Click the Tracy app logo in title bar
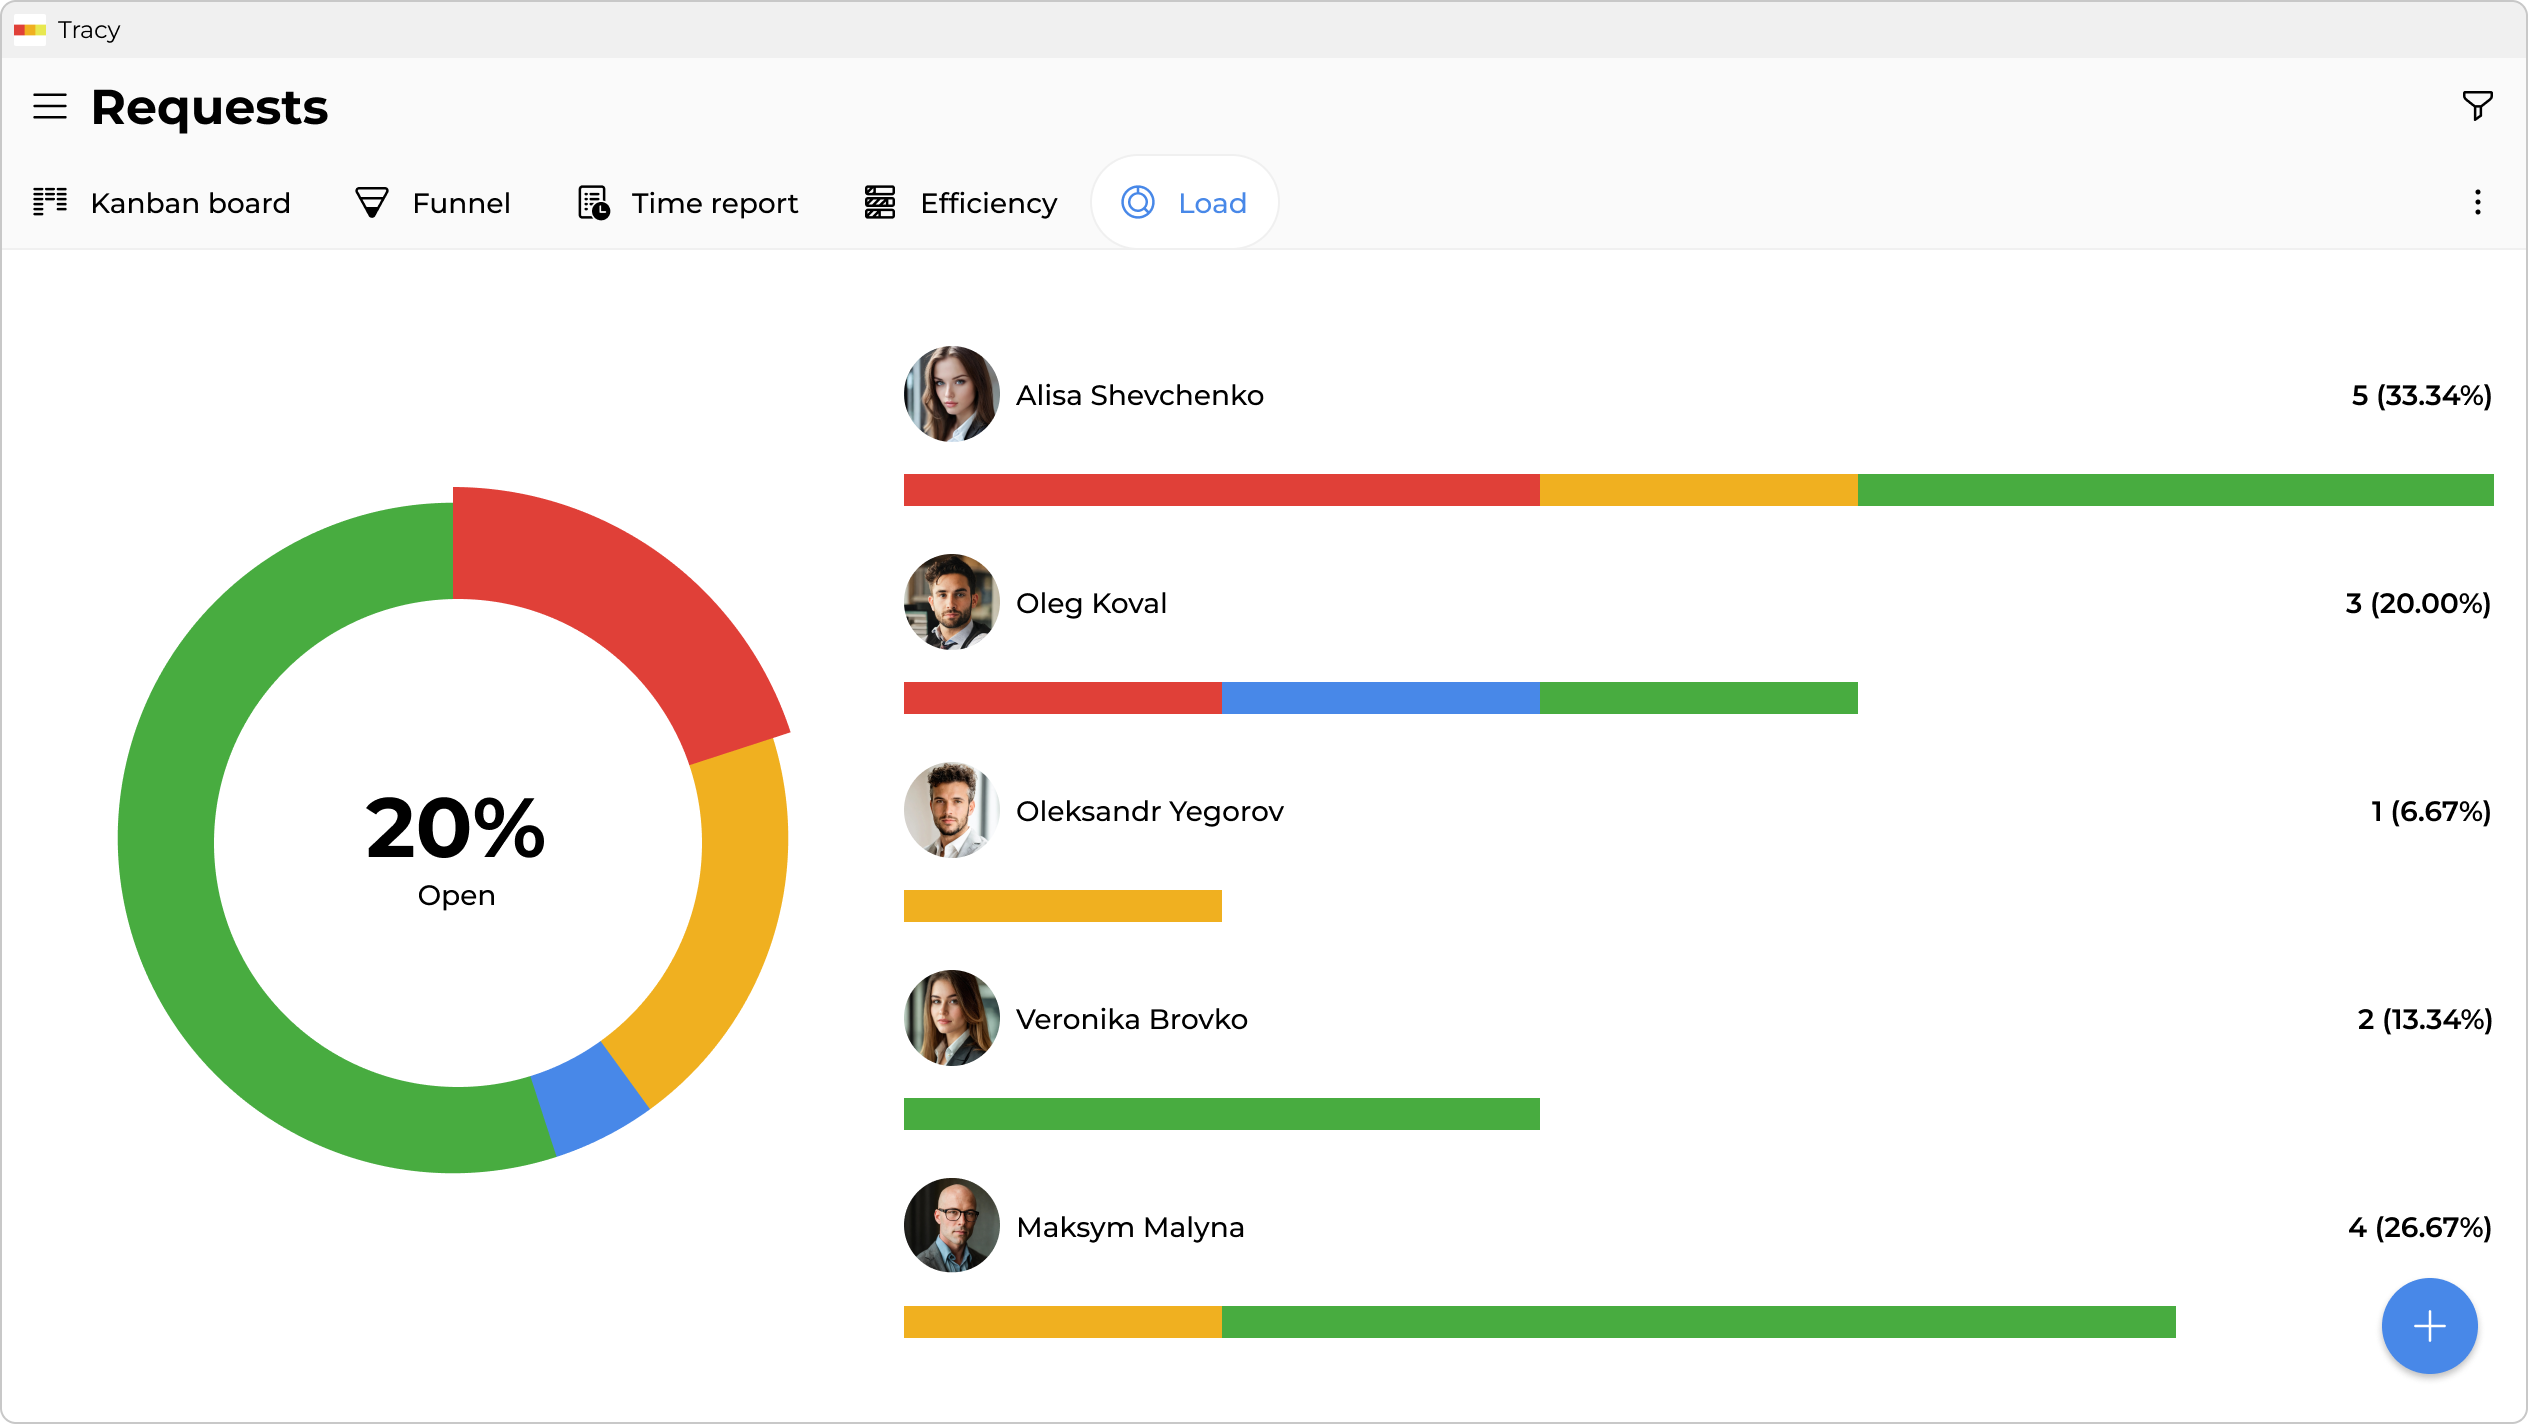 click(30, 30)
